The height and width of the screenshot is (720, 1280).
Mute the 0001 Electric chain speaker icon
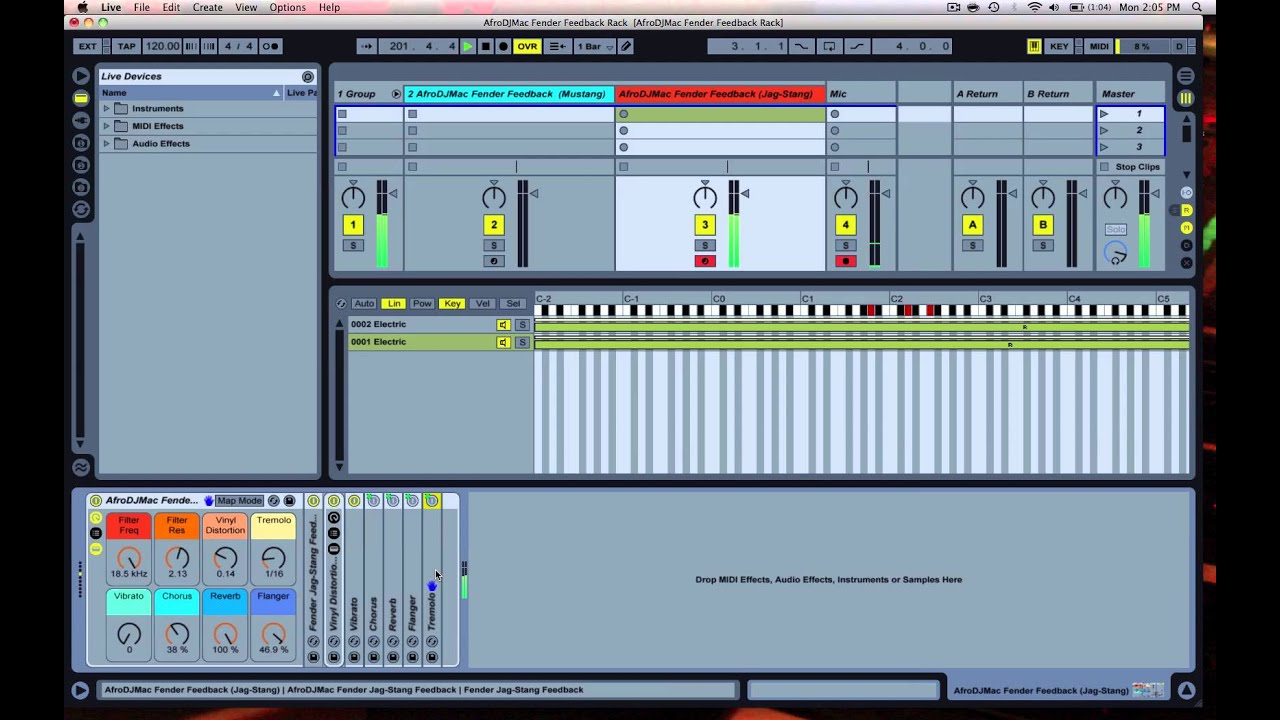pos(503,342)
